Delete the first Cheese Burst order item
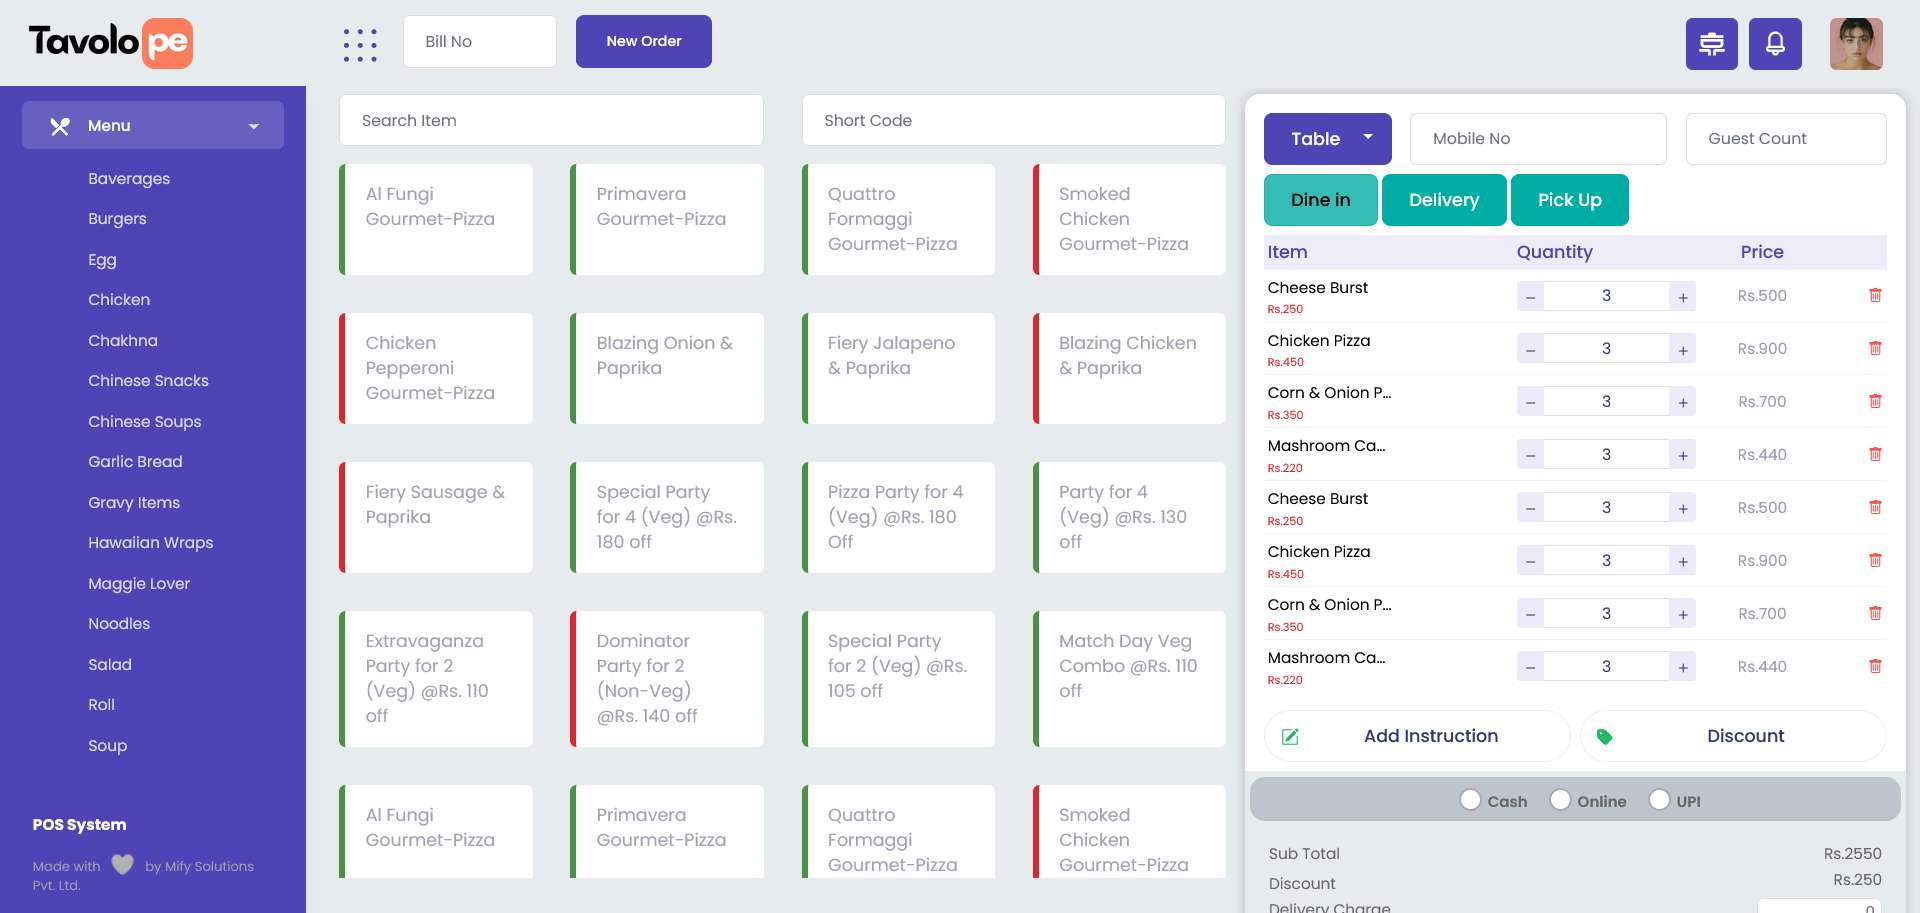The height and width of the screenshot is (913, 1920). click(1875, 295)
